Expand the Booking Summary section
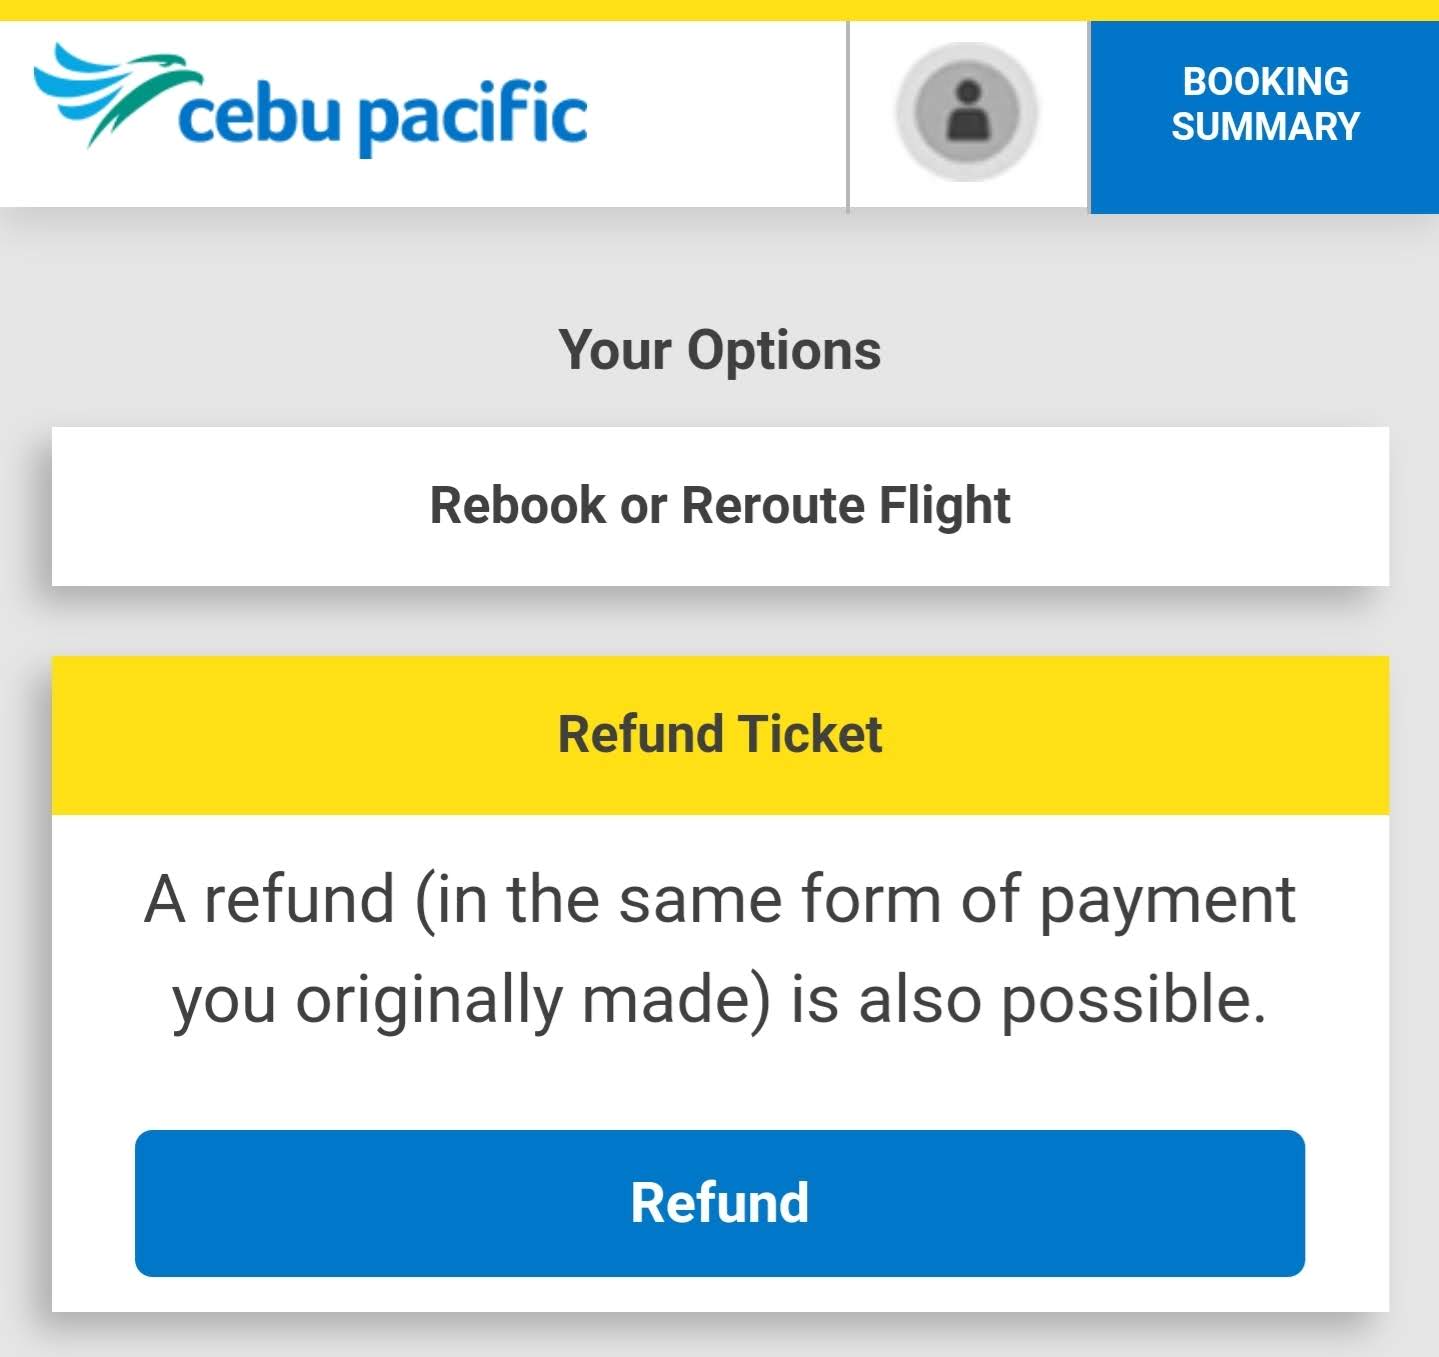 [x=1264, y=104]
